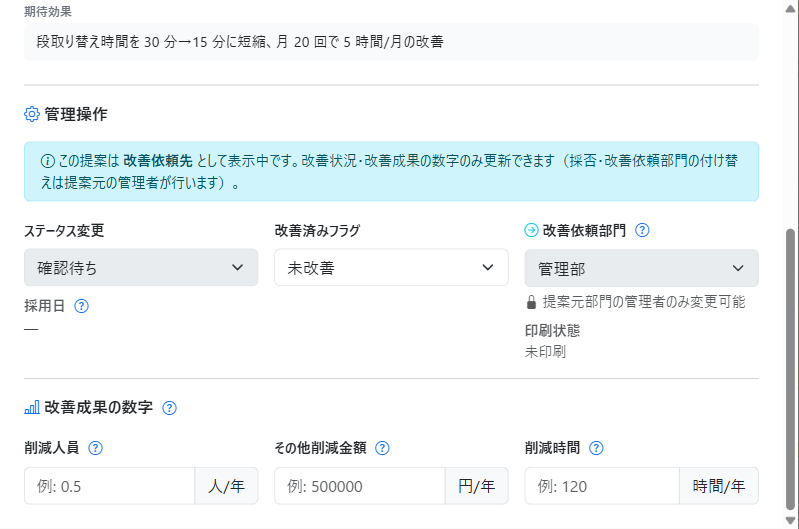Click the 期待効果 label
This screenshot has height=529, width=799.
48,11
